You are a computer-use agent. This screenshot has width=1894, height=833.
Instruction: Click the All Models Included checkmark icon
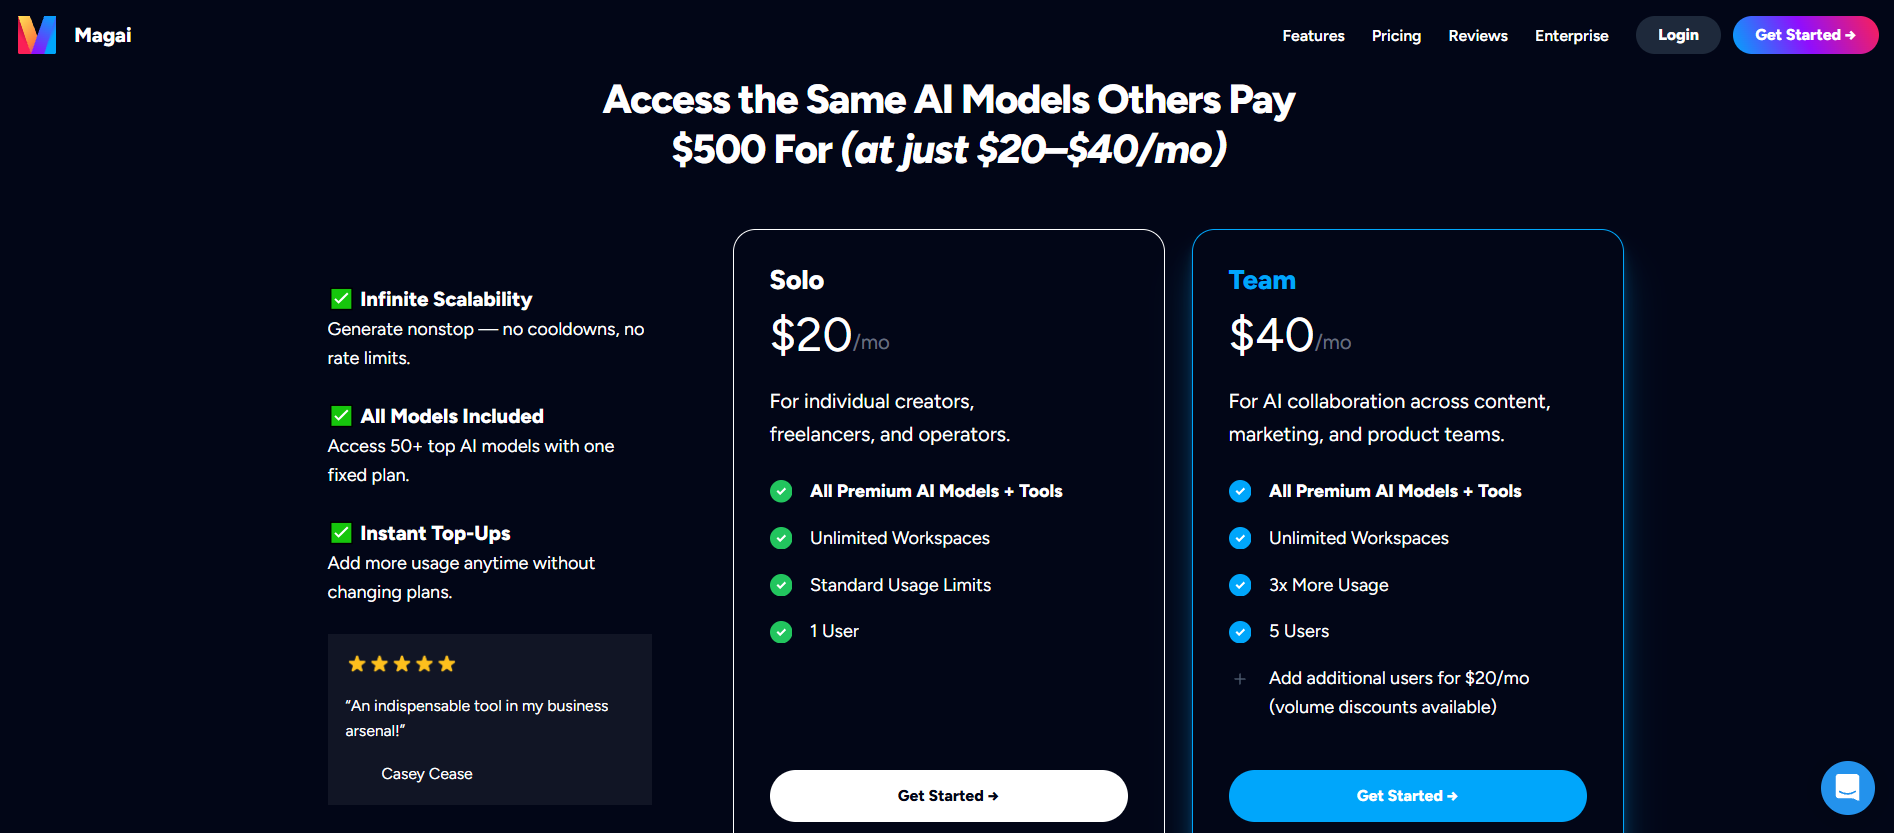340,415
